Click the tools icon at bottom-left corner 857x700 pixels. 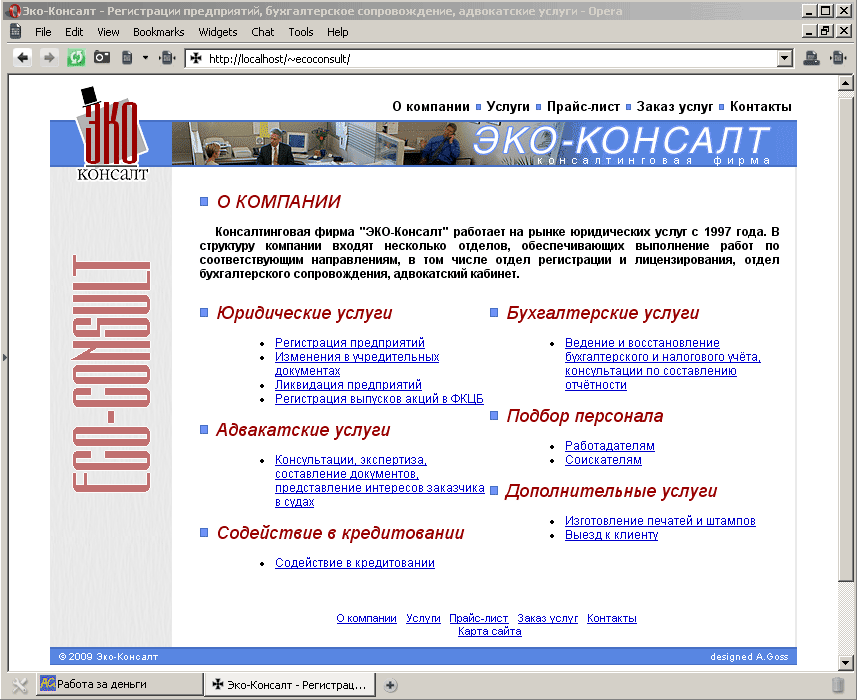(19, 684)
